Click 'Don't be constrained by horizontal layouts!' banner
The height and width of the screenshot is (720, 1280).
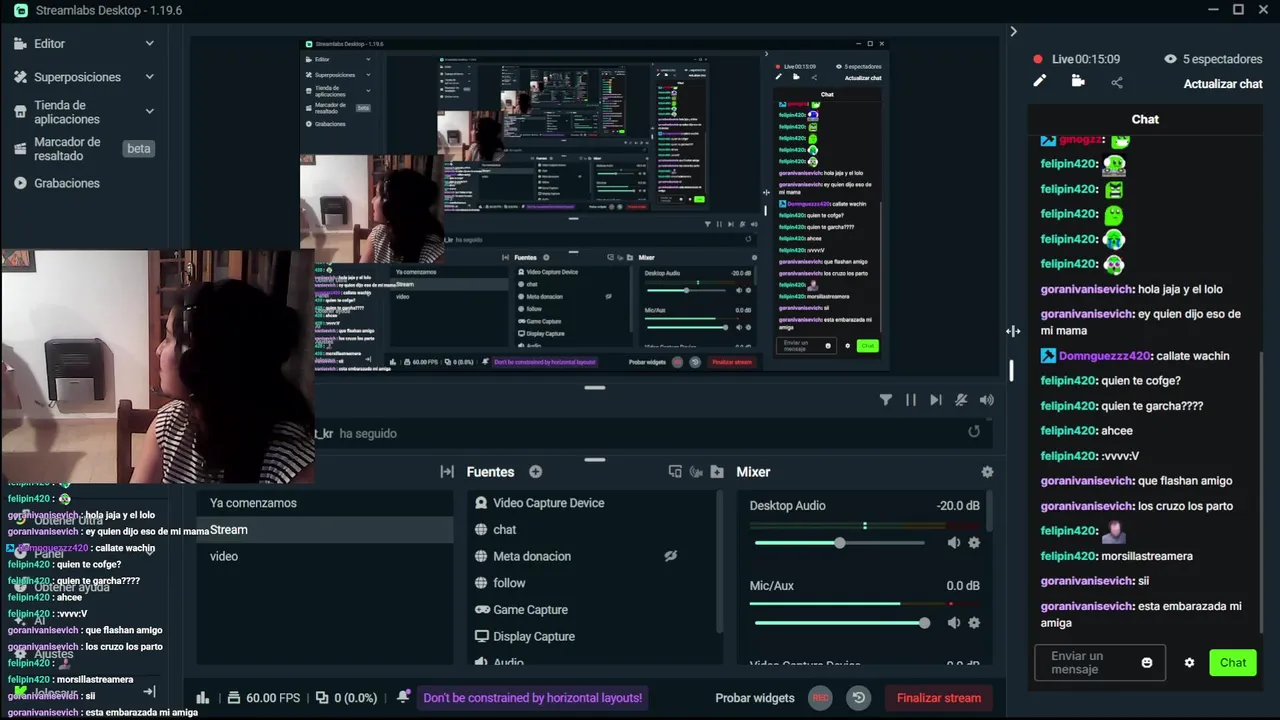pos(533,698)
